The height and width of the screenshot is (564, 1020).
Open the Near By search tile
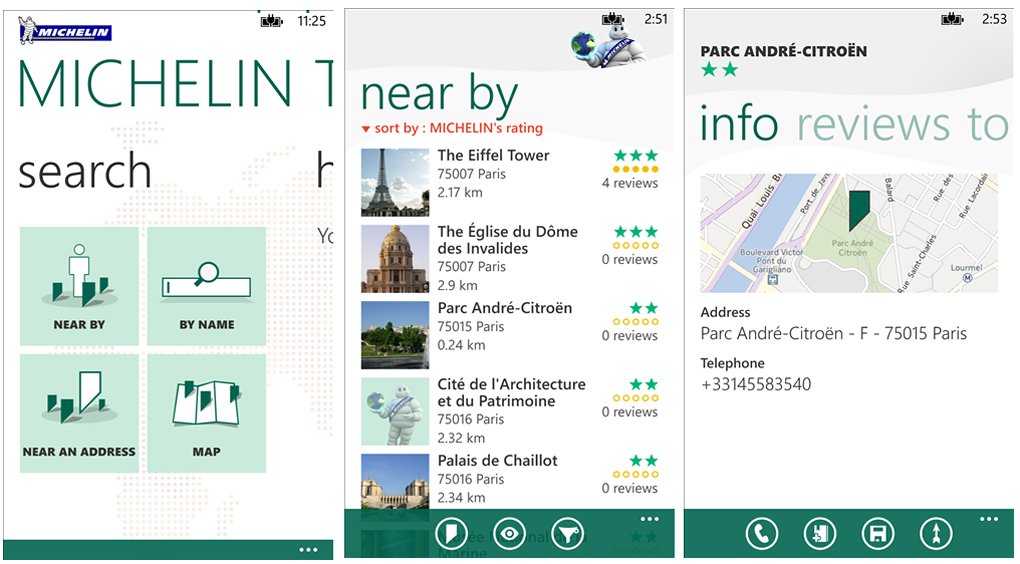(x=79, y=286)
